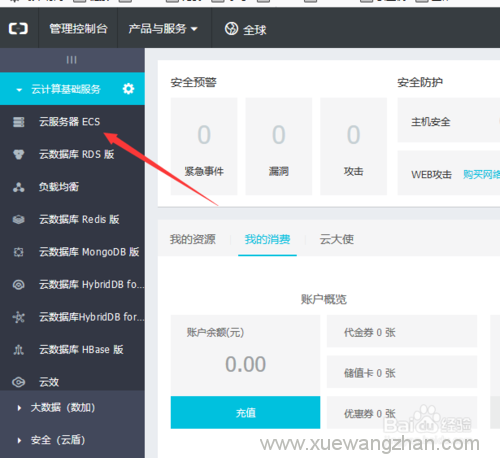Open the 产品与服务 dropdown menu
500x458 pixels.
[x=163, y=29]
